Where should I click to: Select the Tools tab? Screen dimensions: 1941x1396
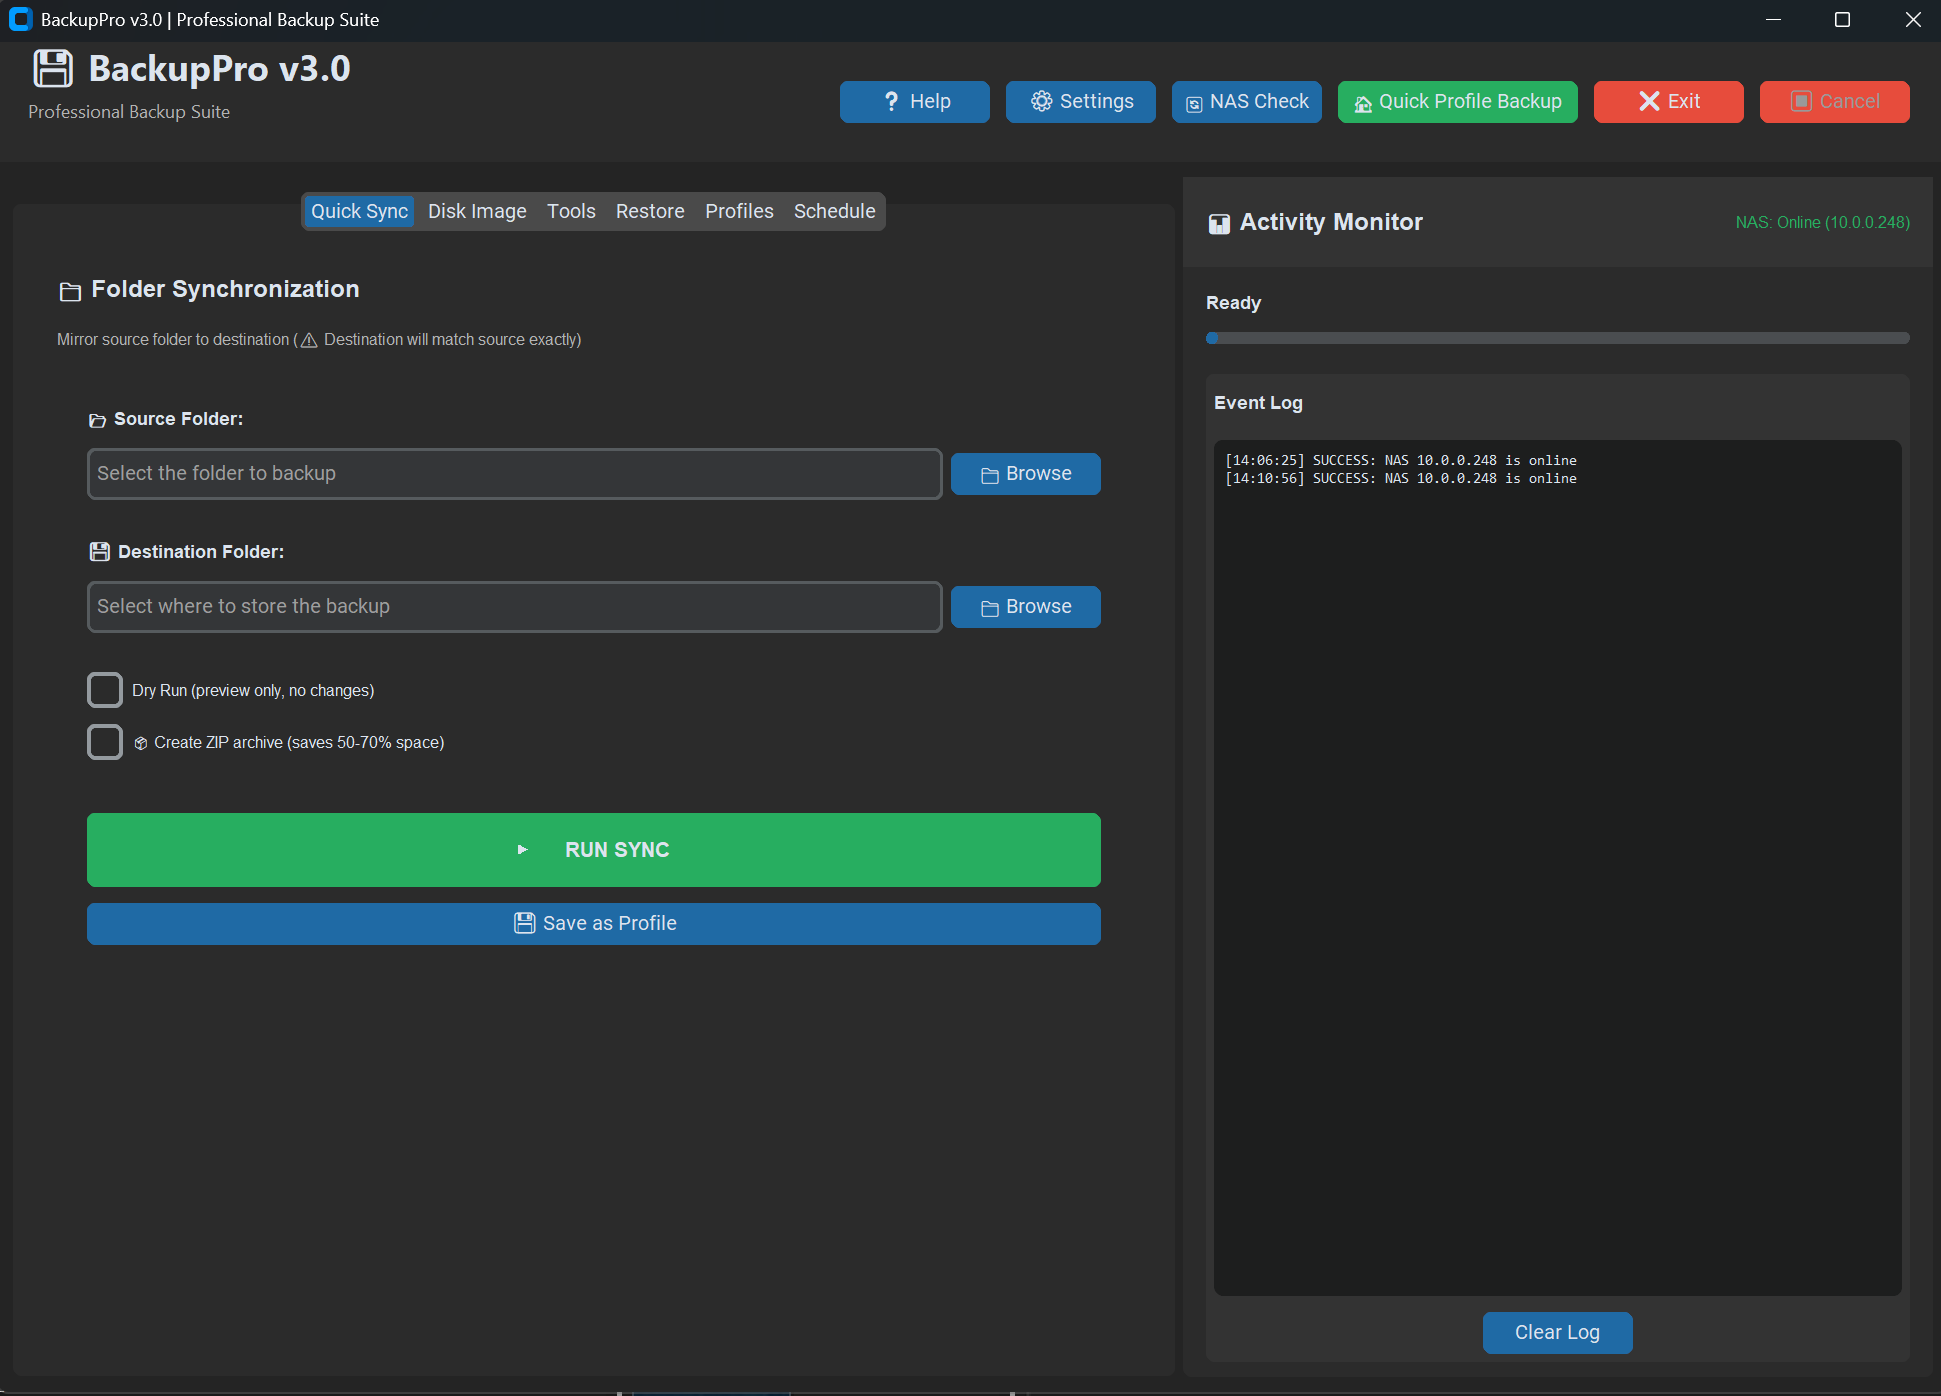tap(571, 211)
